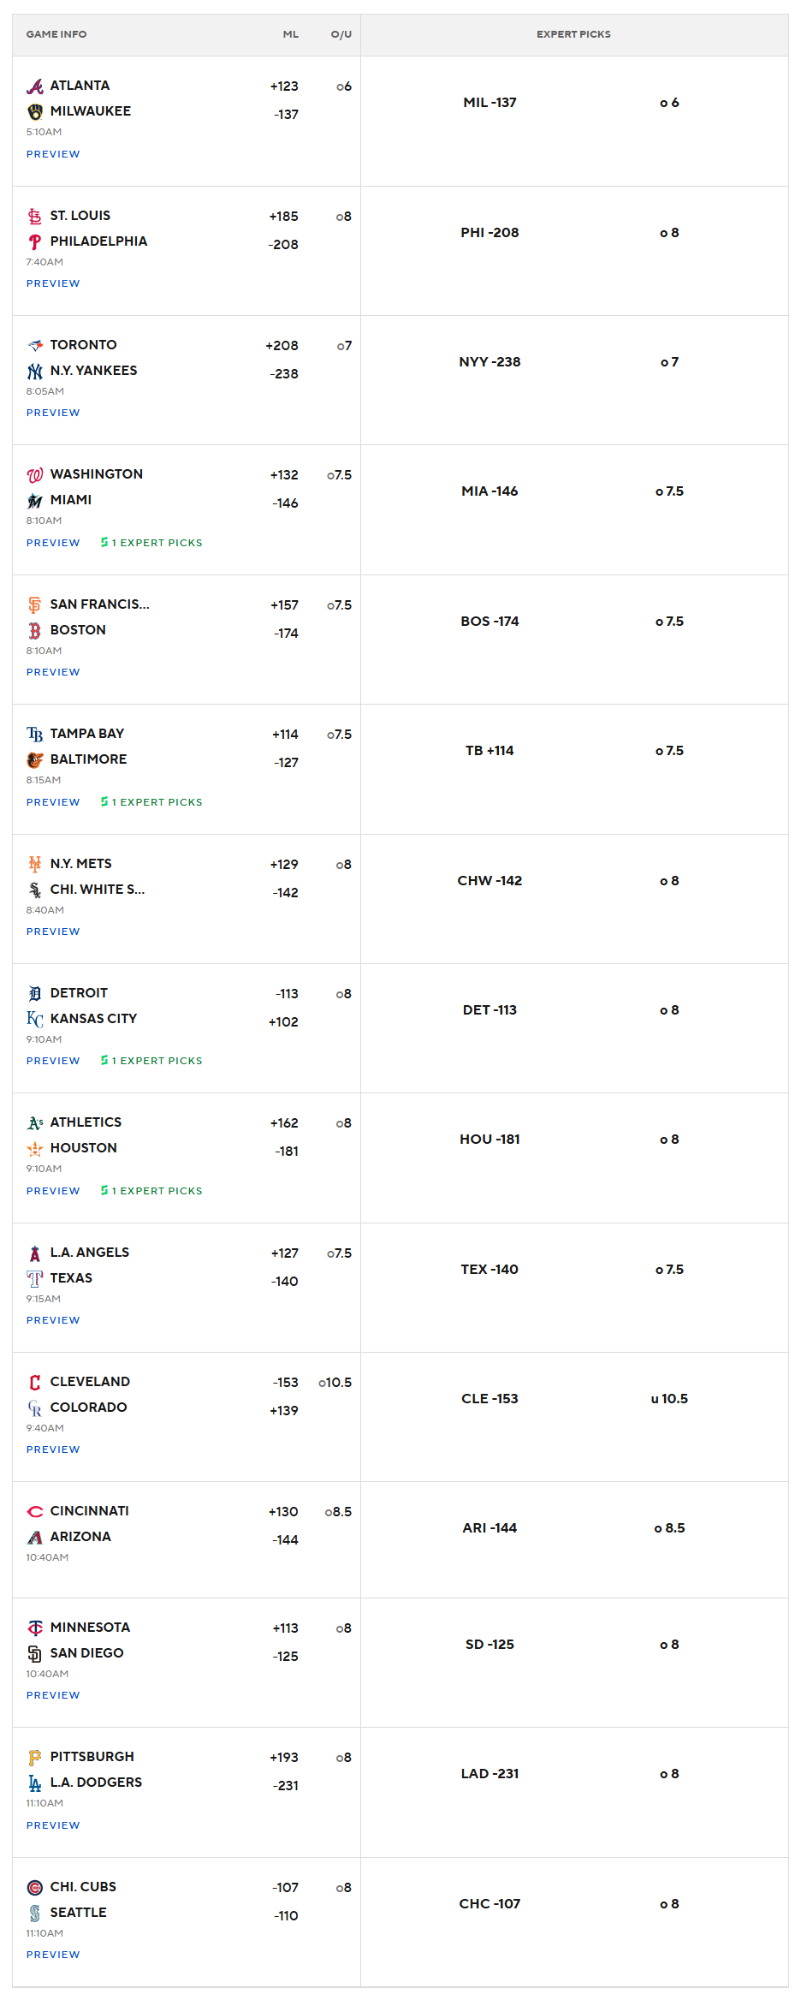The height and width of the screenshot is (2000, 801).
Task: Open Preview for Chi. Cubs vs Seattle
Action: pos(53,1955)
